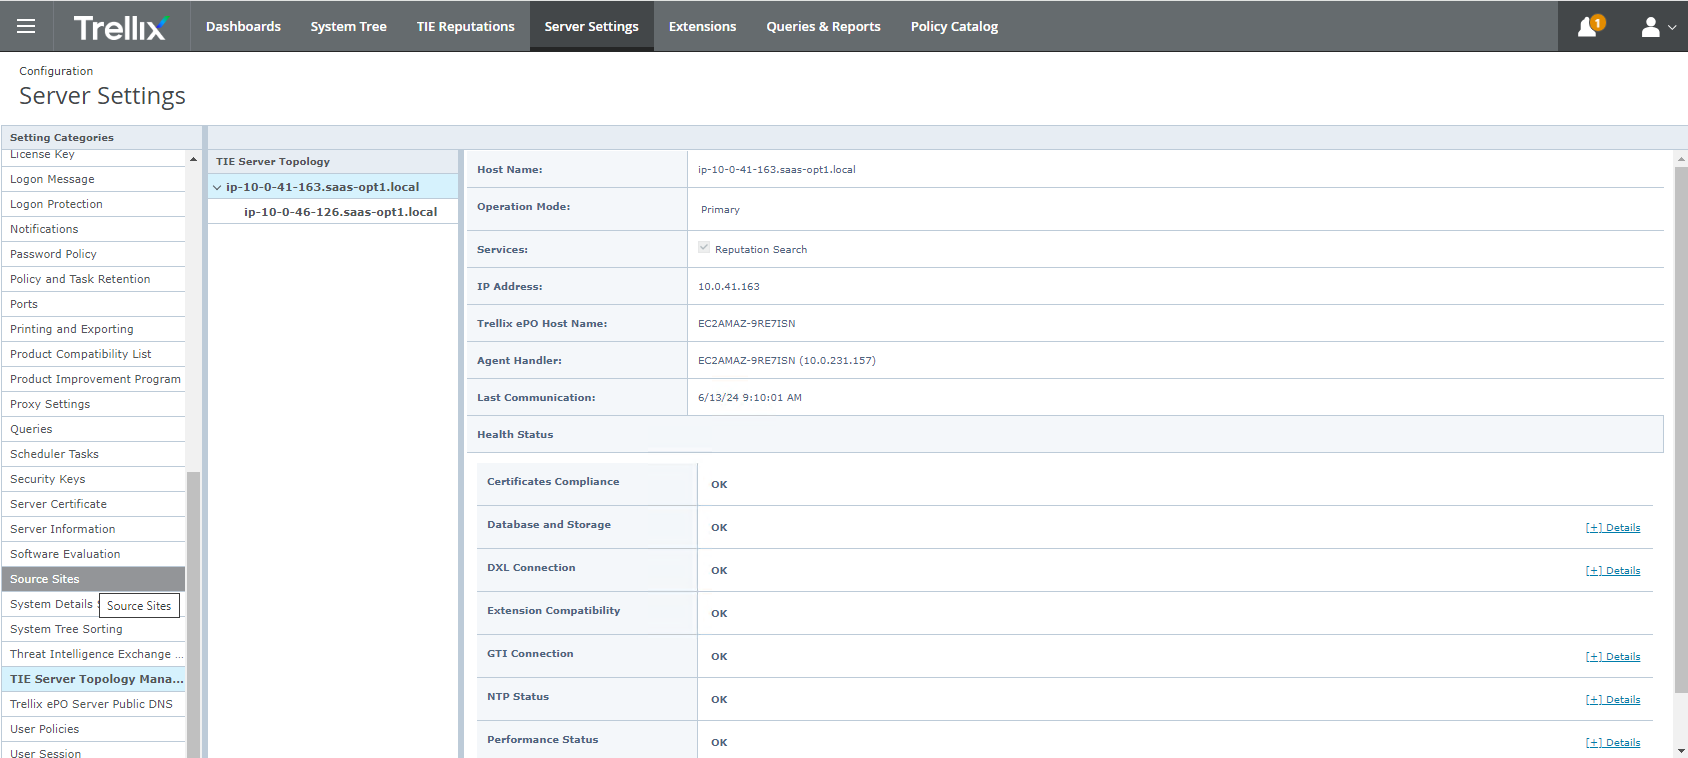Image resolution: width=1688 pixels, height=758 pixels.
Task: Select the Source Sites category
Action: point(93,579)
